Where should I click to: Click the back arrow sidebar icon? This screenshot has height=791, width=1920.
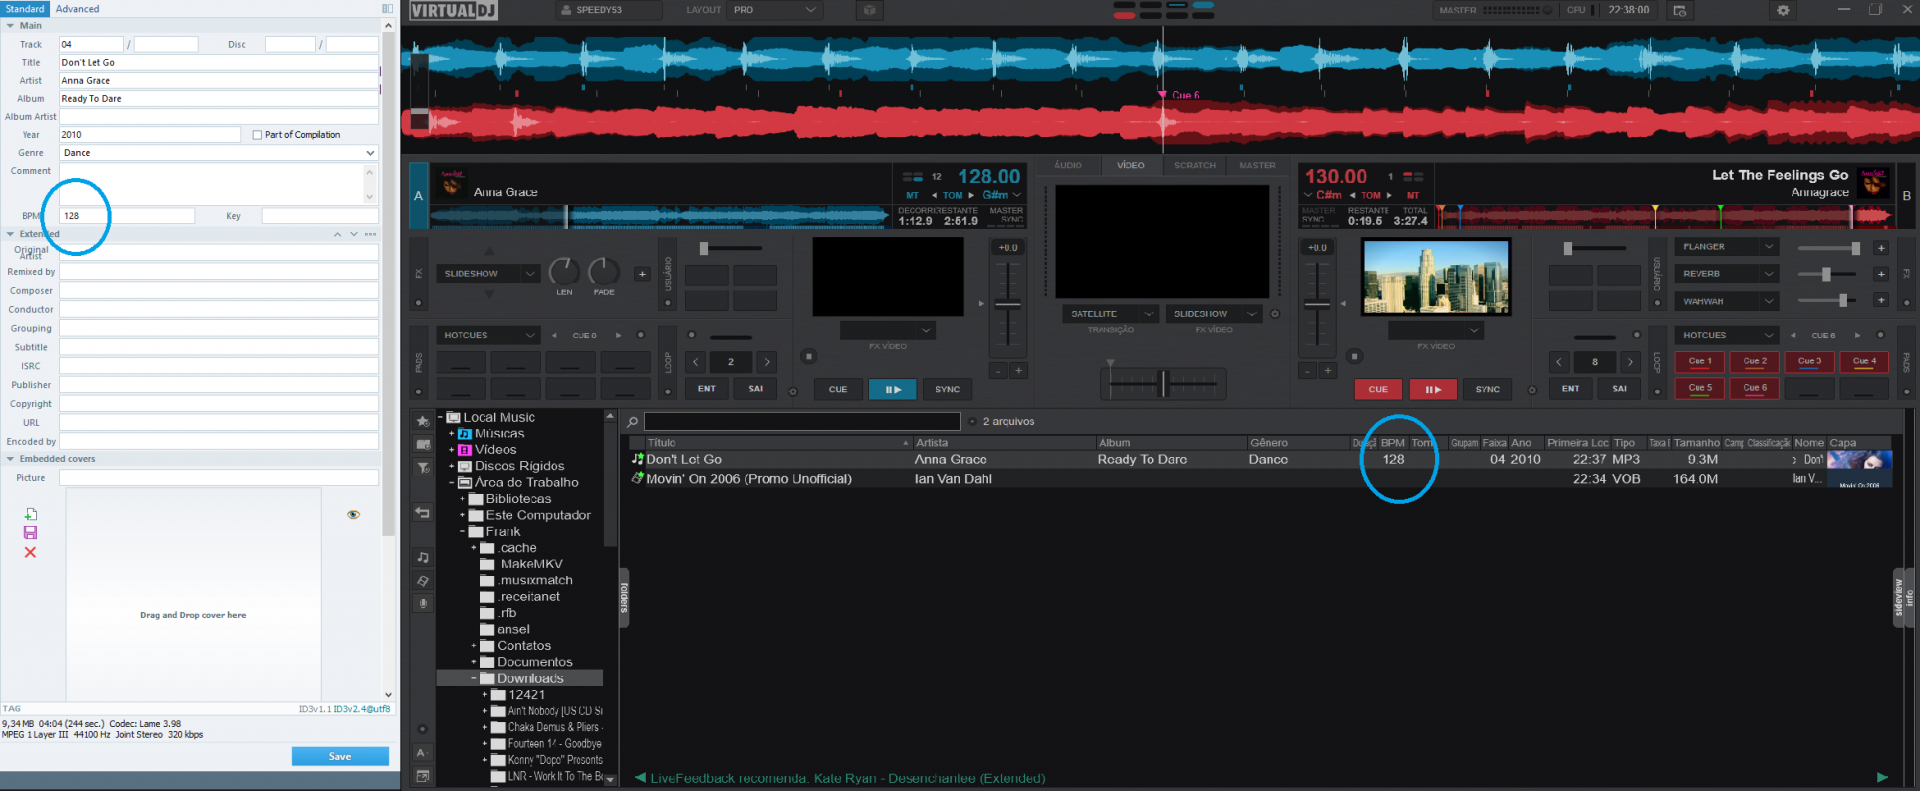pos(423,513)
